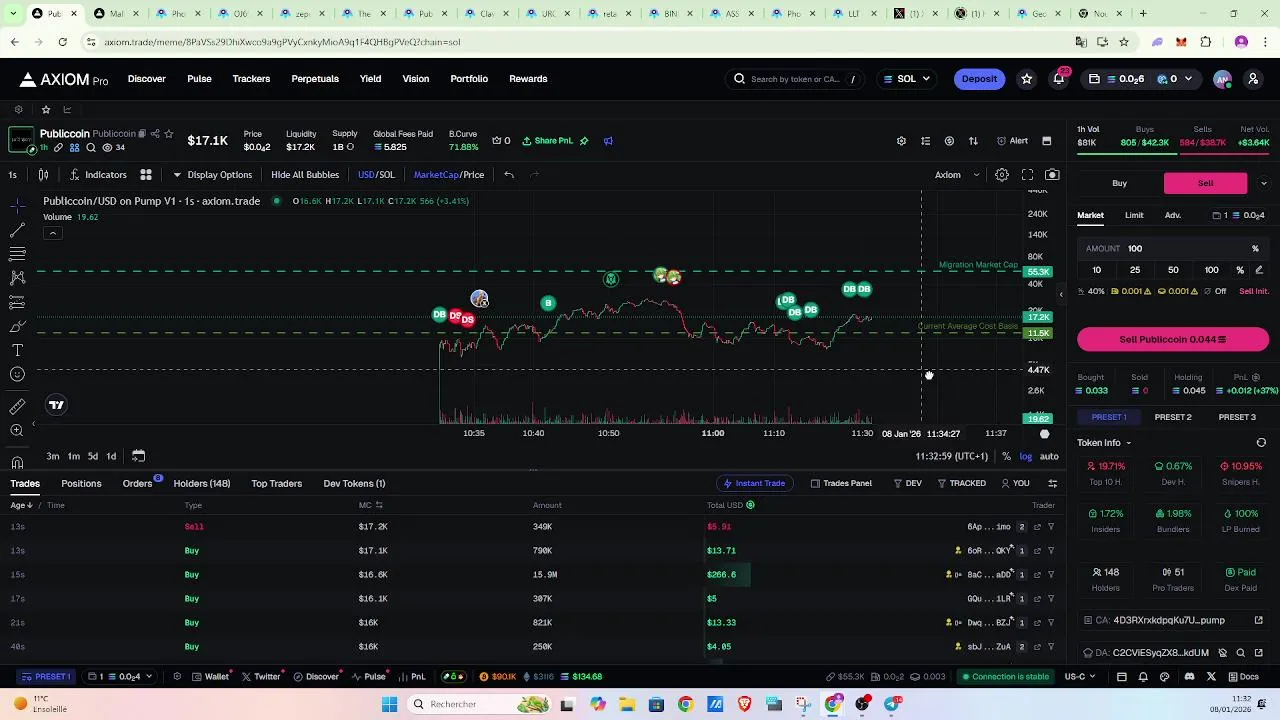
Task: Open the dropdown arrow beside Sell button
Action: (1263, 183)
